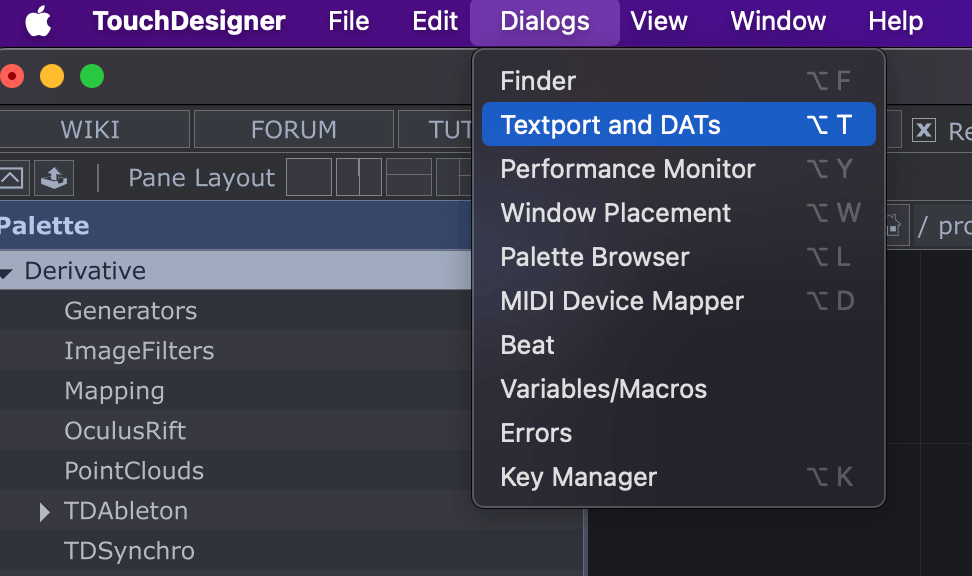Click the home icon in path bar
Image resolution: width=972 pixels, height=576 pixels.
tap(893, 226)
